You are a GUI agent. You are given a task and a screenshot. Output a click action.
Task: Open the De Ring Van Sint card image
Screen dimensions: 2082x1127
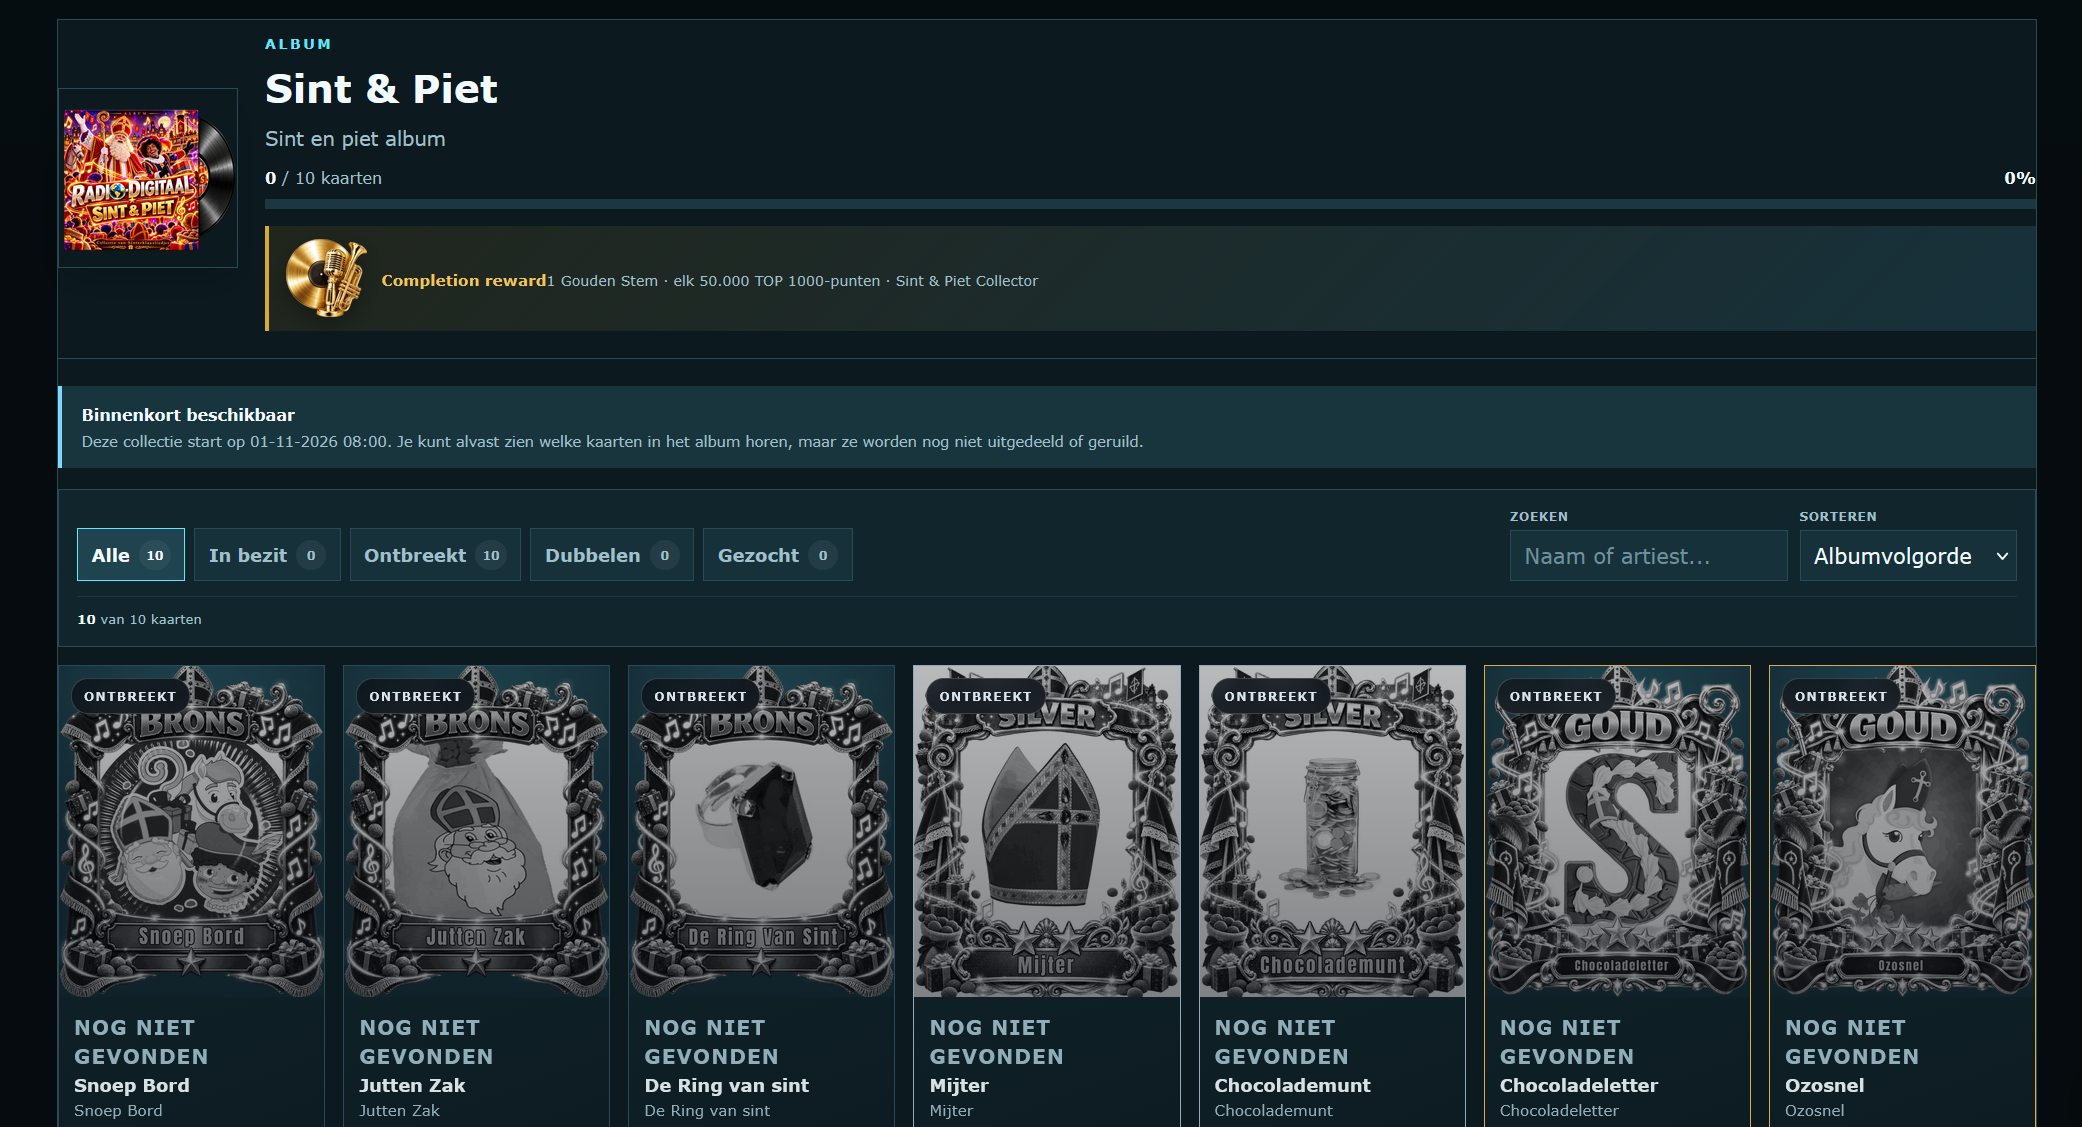click(761, 832)
